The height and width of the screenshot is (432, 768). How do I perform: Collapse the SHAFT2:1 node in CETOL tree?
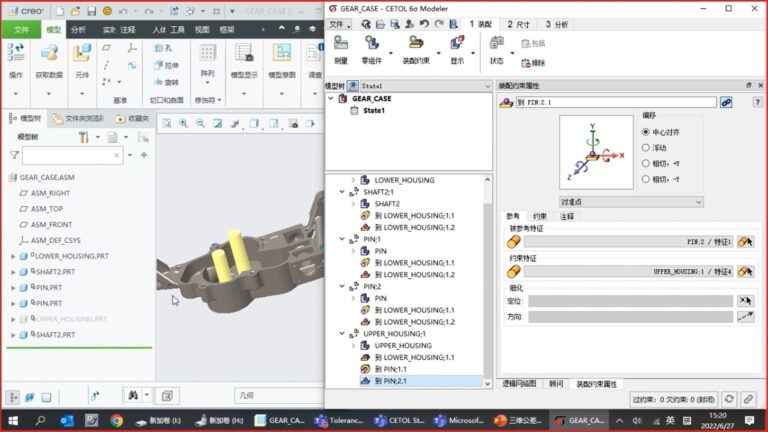(342, 192)
